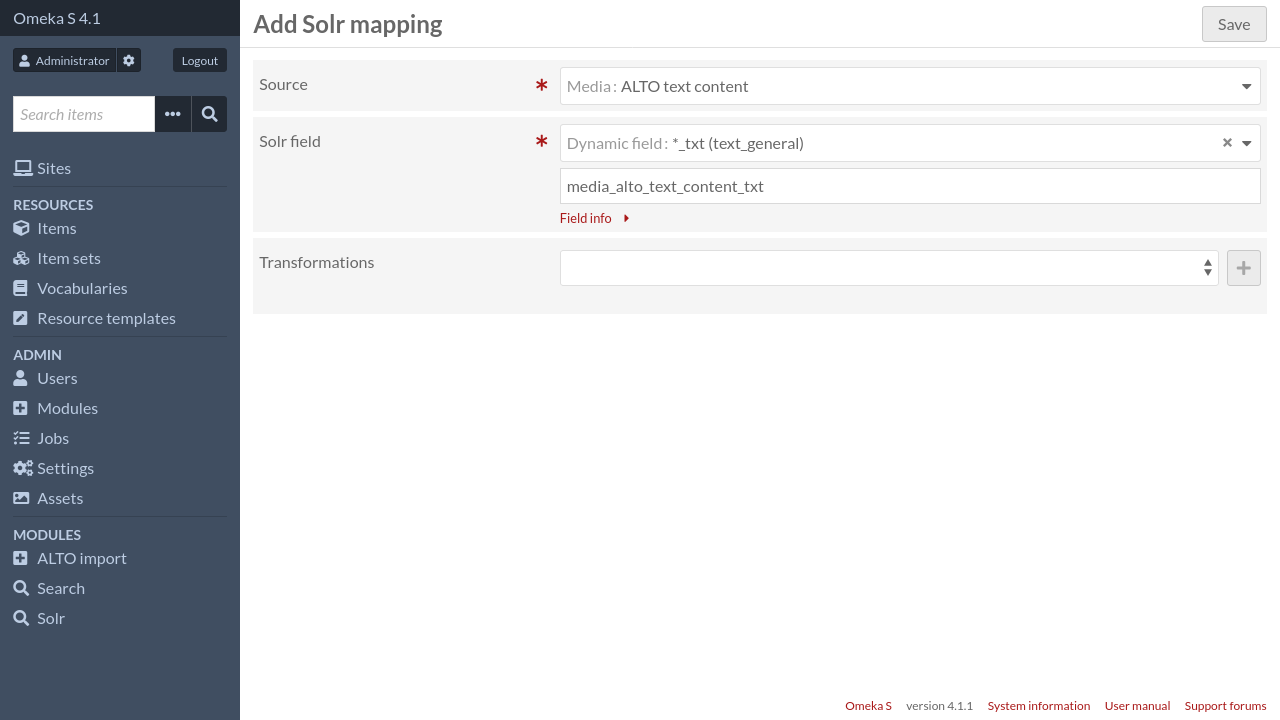Open the Jobs list
The width and height of the screenshot is (1280, 720).
pyautogui.click(x=52, y=438)
